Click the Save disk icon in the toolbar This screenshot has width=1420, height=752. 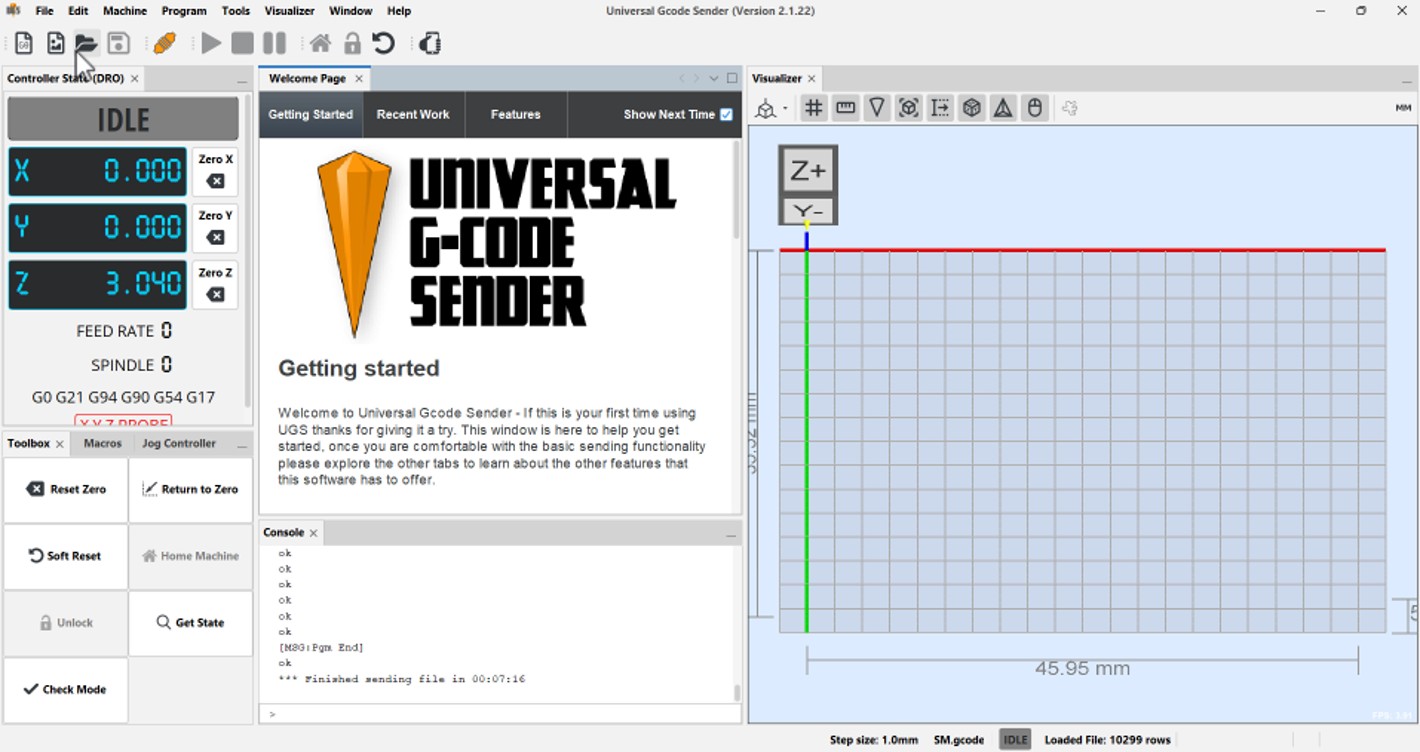pos(118,43)
